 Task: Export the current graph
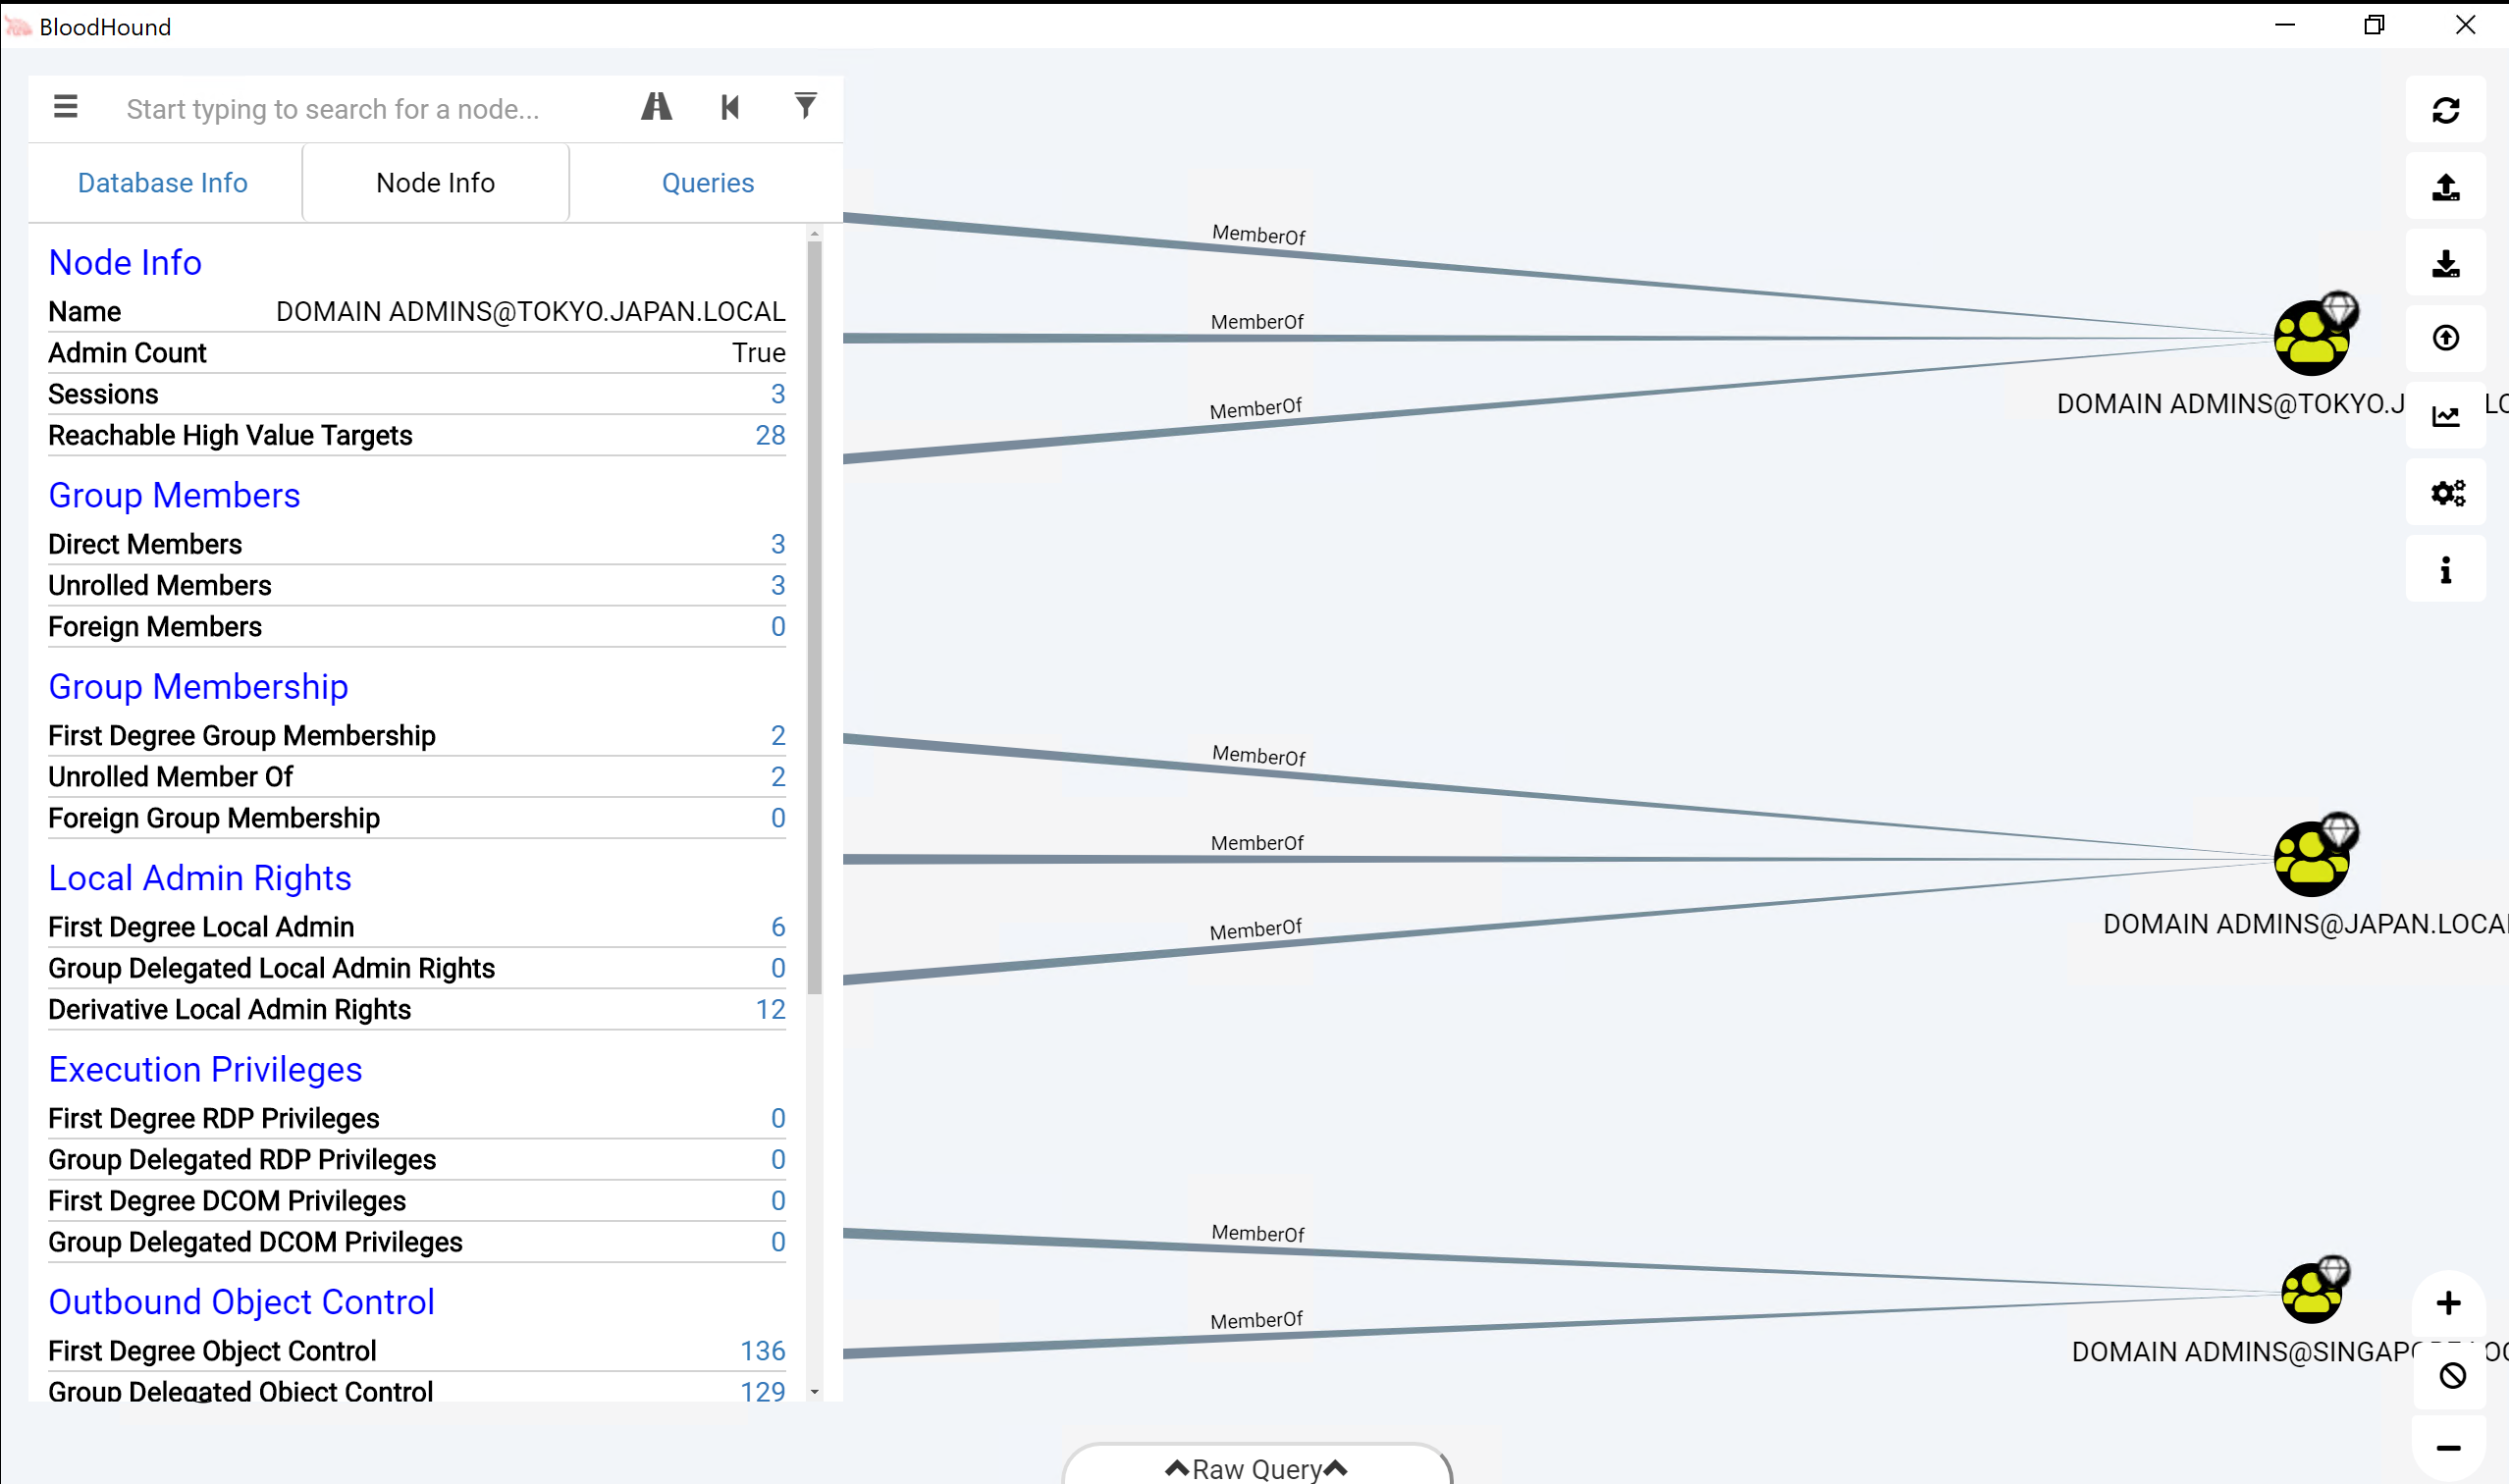tap(2446, 264)
